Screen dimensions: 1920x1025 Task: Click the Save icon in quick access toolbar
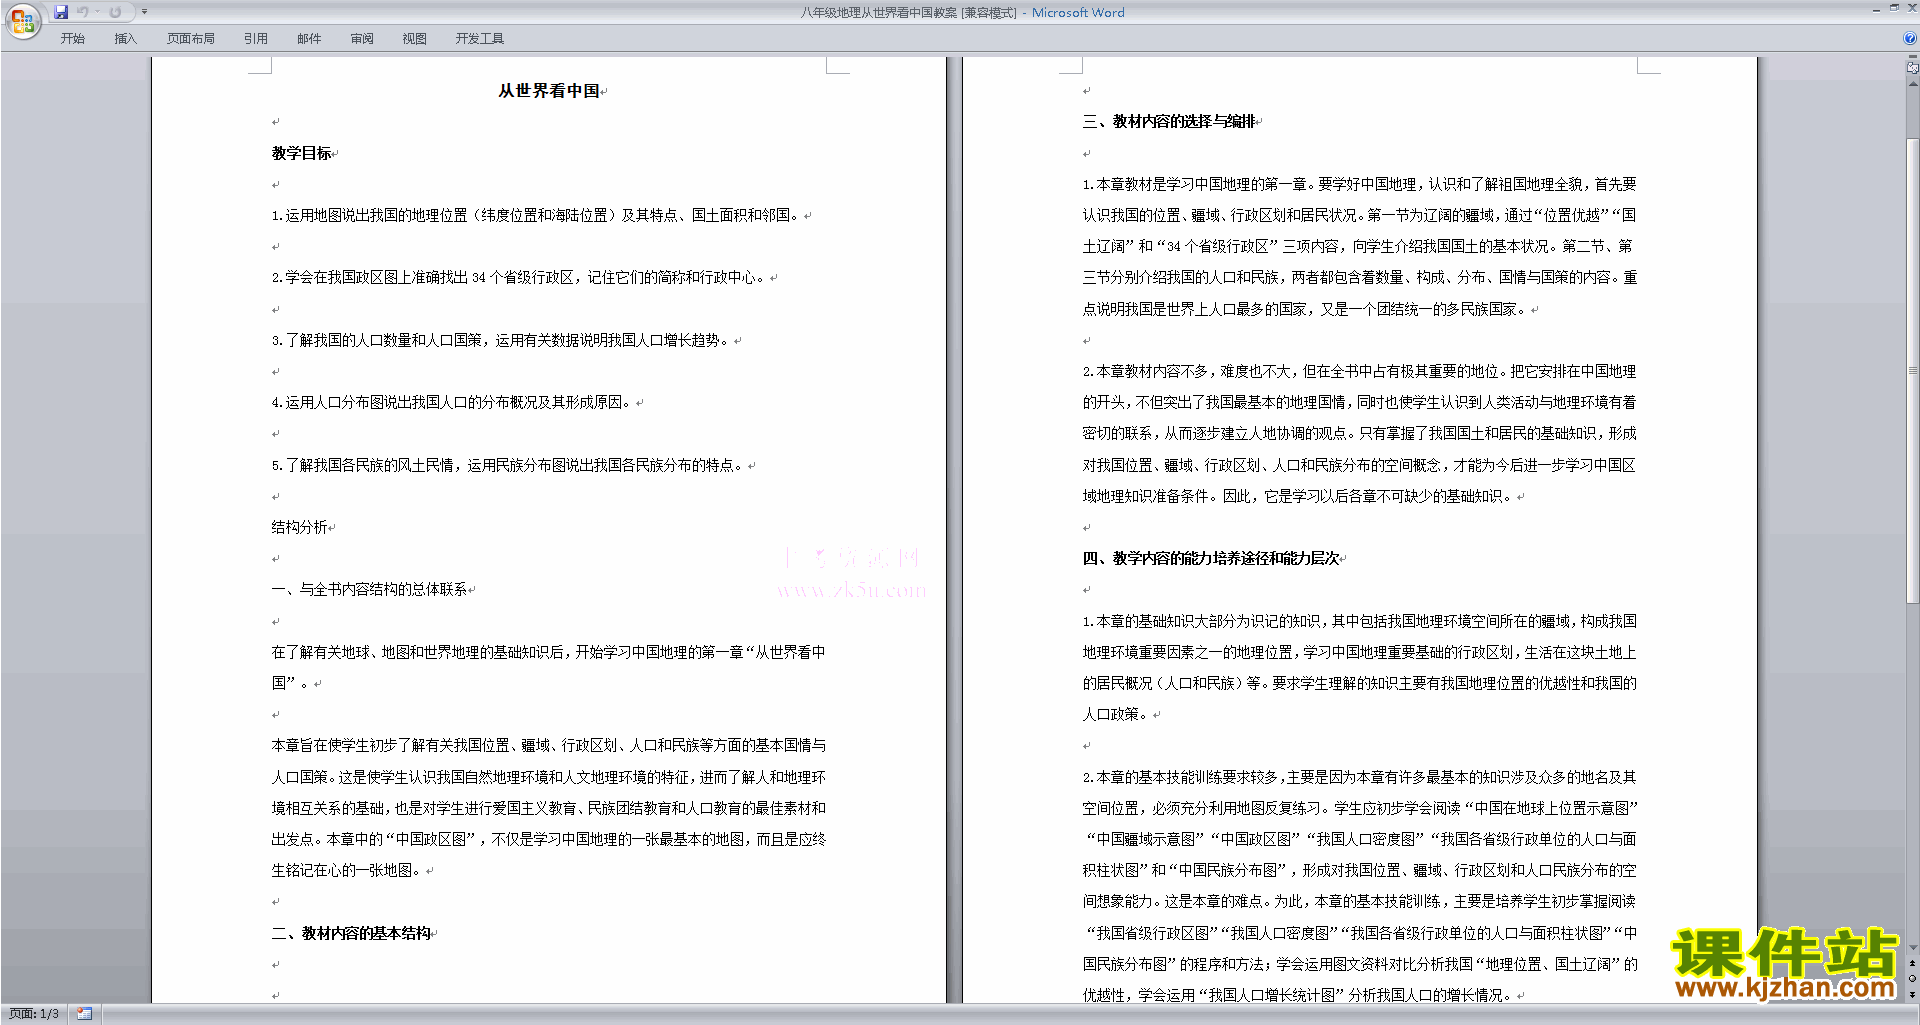point(61,12)
